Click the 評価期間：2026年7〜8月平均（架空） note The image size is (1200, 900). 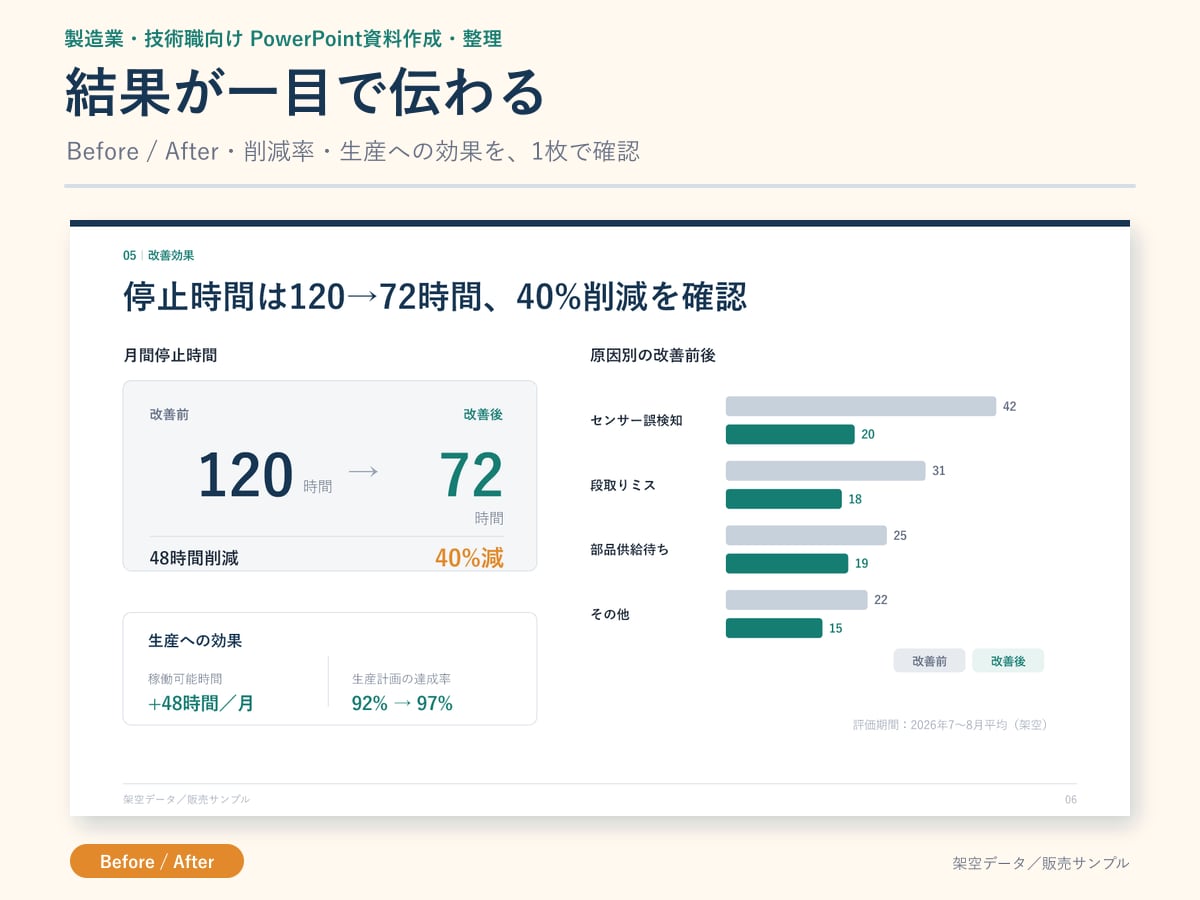(950, 724)
